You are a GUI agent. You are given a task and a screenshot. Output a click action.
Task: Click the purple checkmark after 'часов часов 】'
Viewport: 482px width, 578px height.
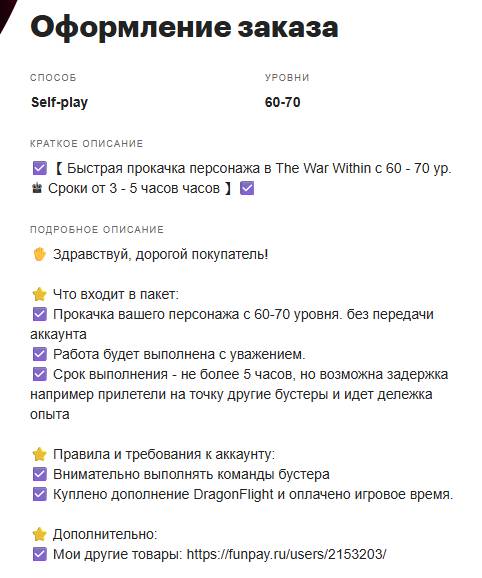coord(247,188)
